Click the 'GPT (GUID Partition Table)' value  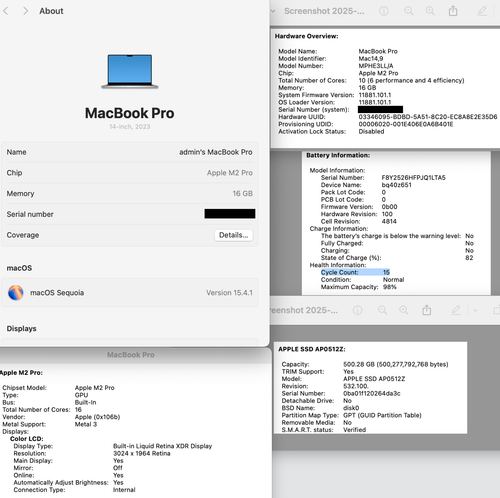tap(382, 415)
